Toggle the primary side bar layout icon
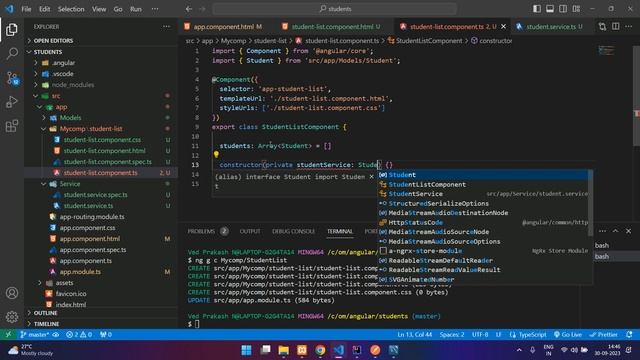640x360 pixels. 537,9
